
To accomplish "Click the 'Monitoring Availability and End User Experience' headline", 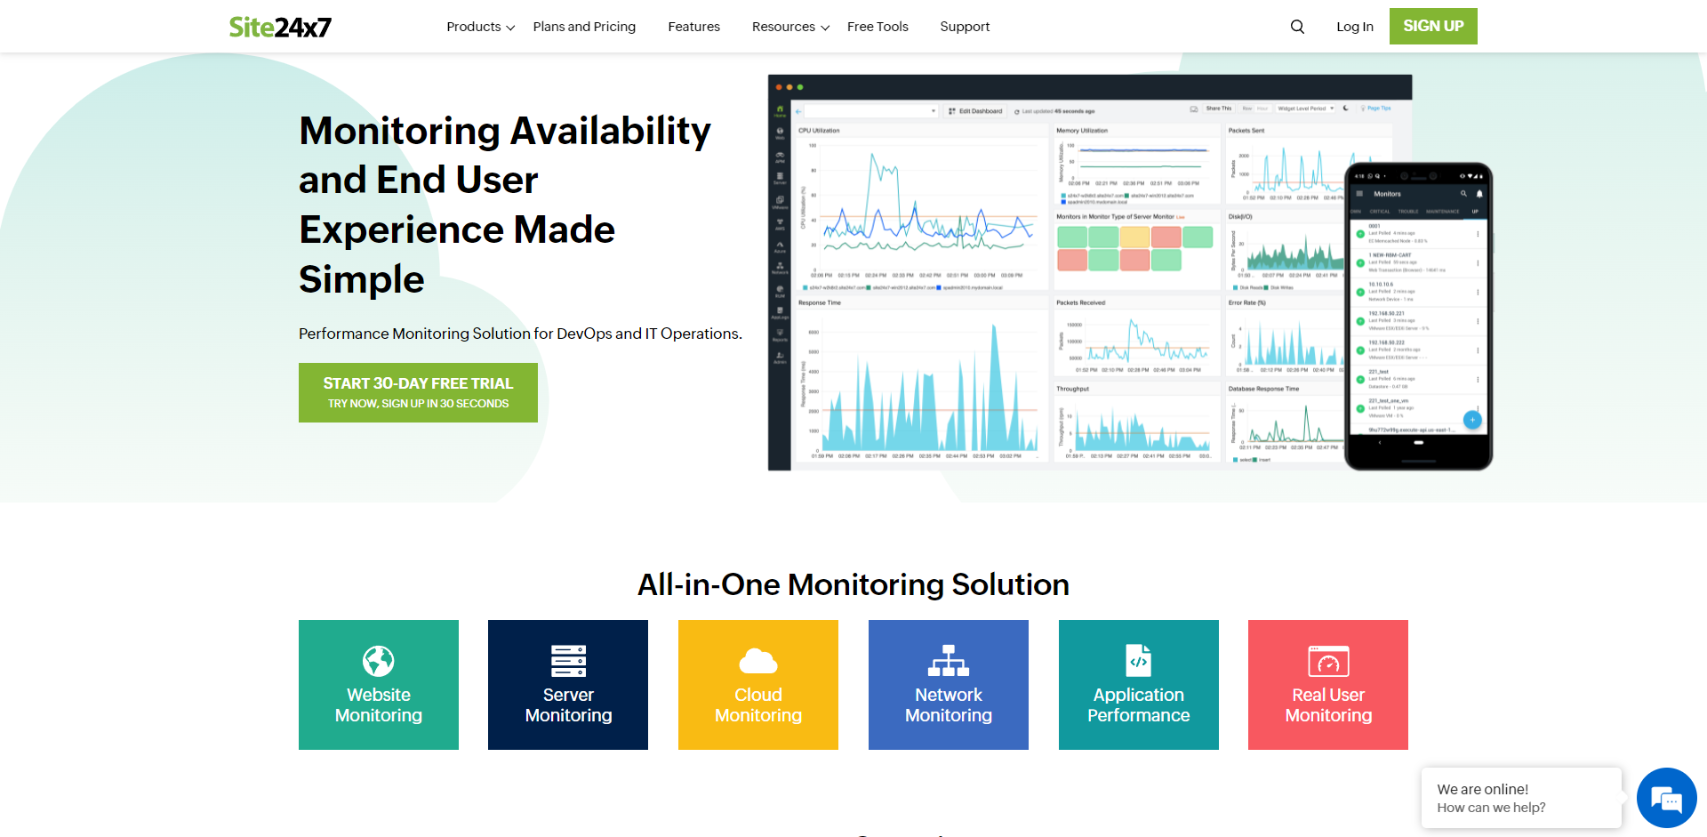I will [505, 205].
